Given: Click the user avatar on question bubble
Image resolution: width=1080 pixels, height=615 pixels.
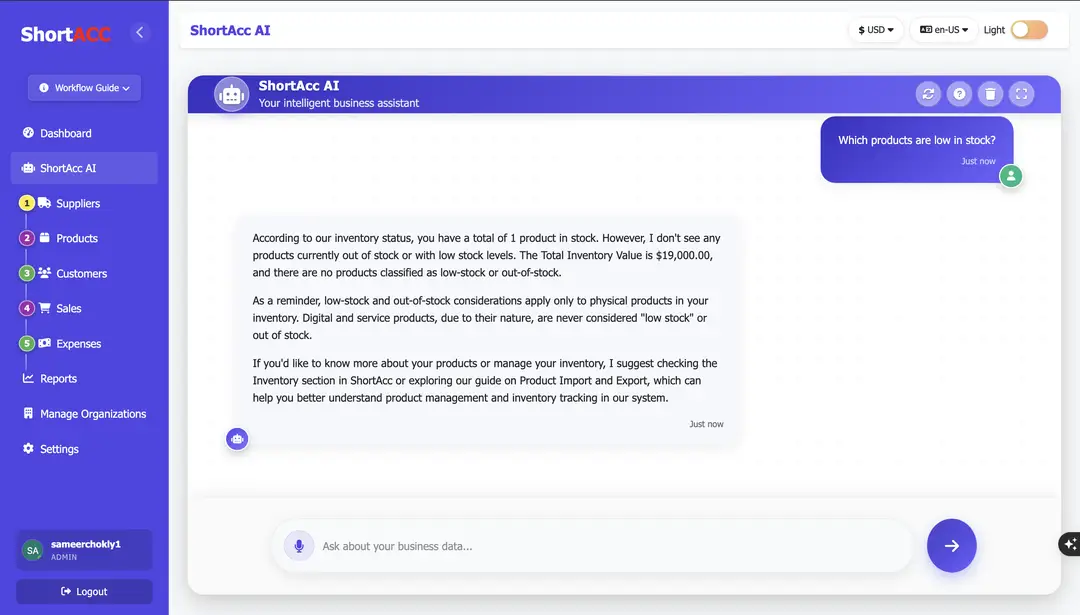Looking at the screenshot, I should [x=1010, y=176].
